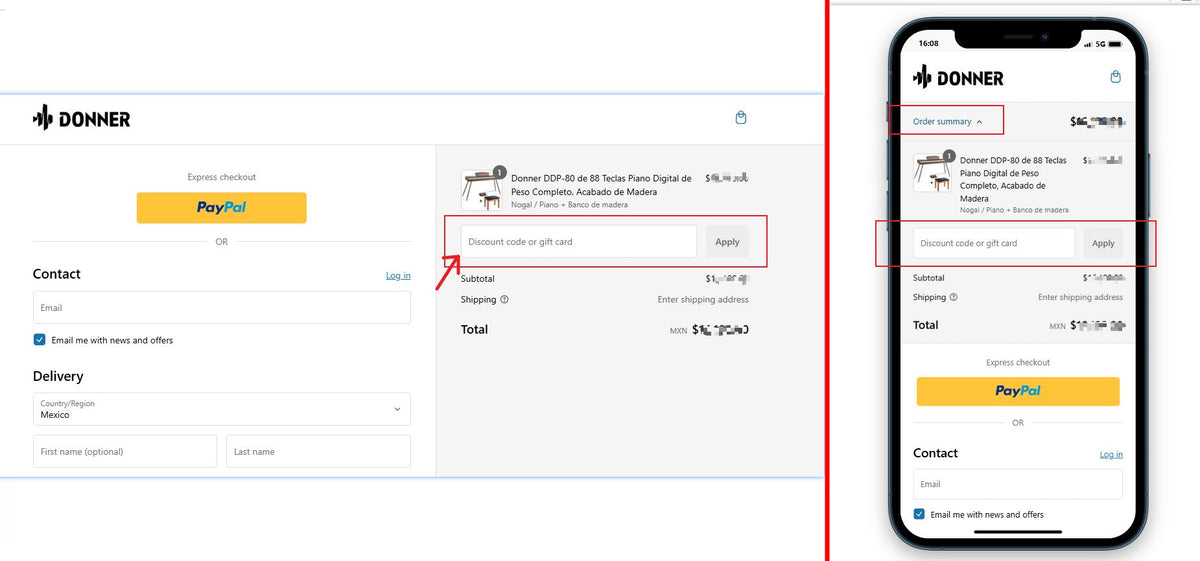Screen dimensions: 1200x561
Task: Open the cart bag icon in phone view
Action: (1116, 77)
